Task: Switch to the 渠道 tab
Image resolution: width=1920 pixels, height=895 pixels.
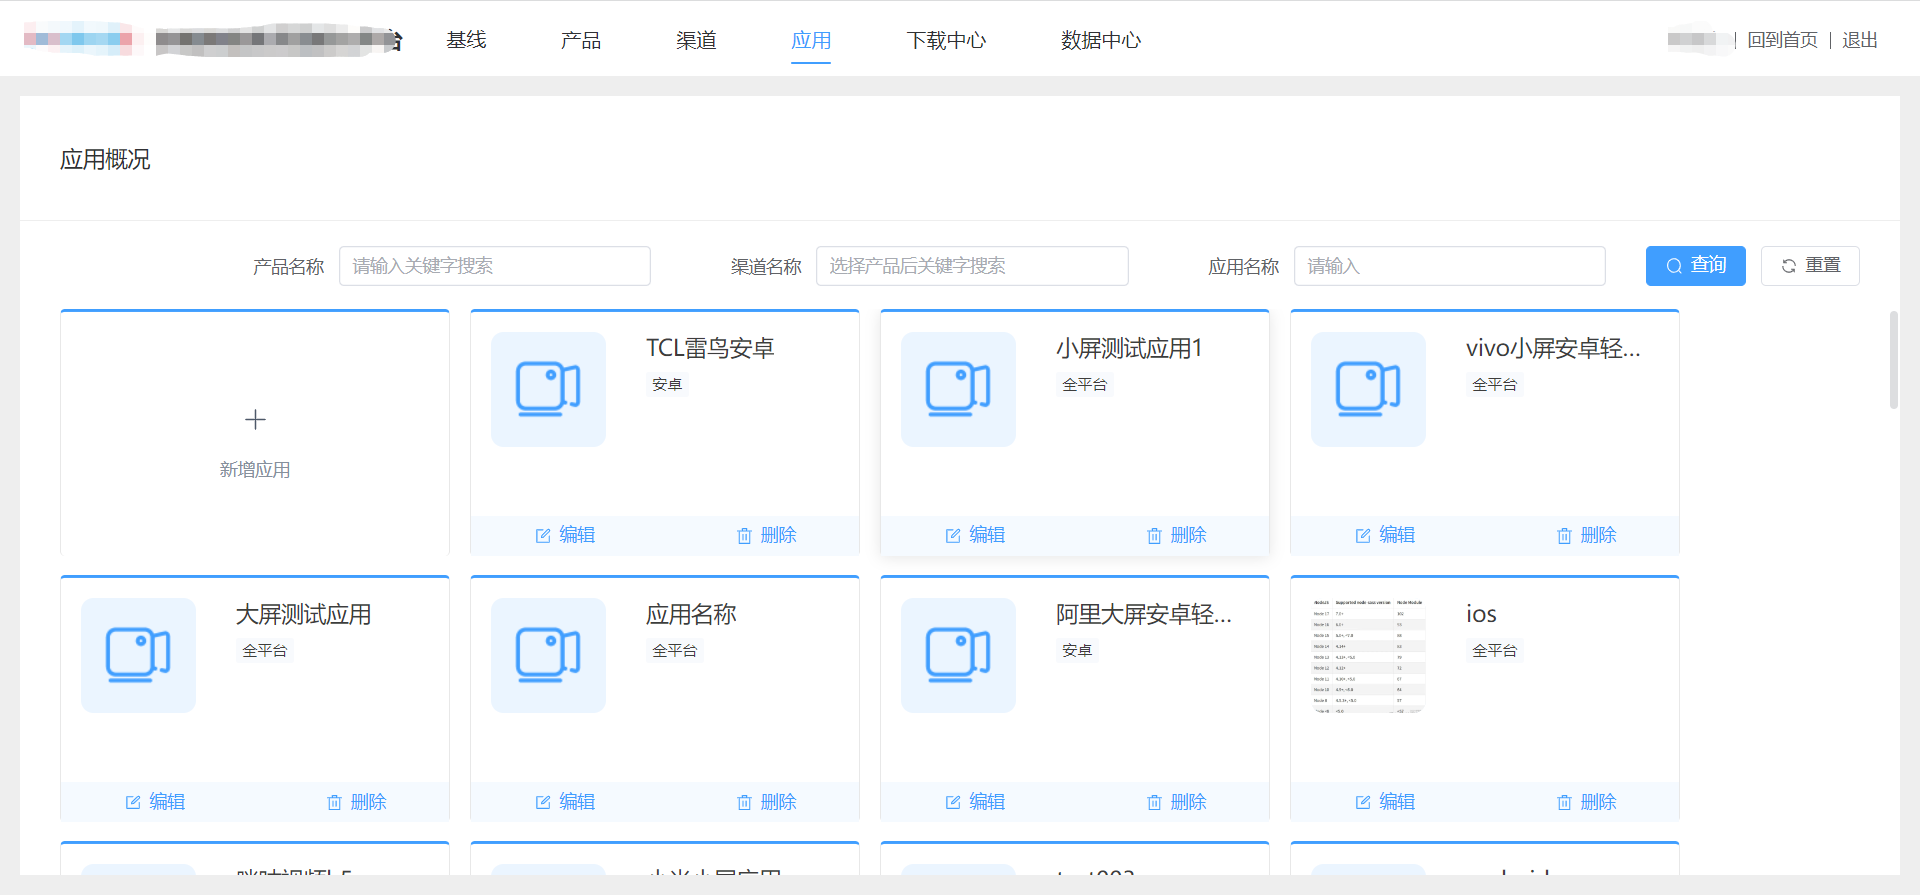Action: click(696, 40)
